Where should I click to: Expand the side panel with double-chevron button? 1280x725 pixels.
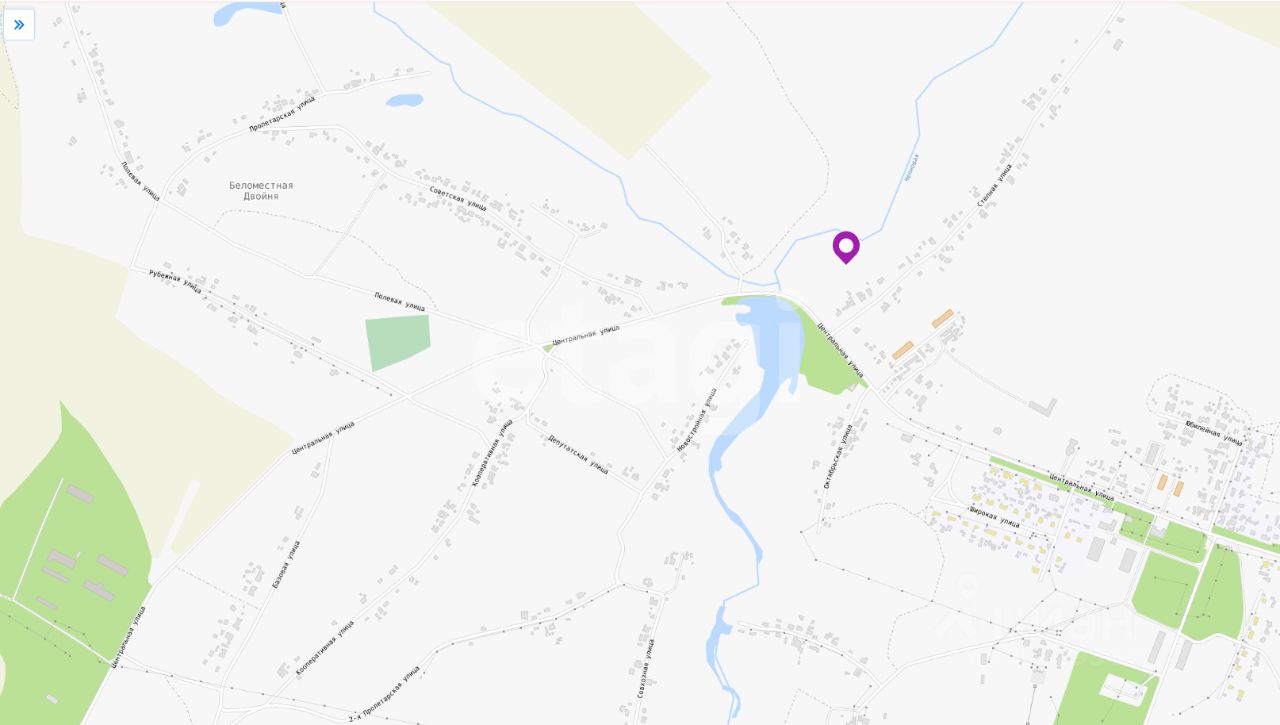tap(19, 25)
